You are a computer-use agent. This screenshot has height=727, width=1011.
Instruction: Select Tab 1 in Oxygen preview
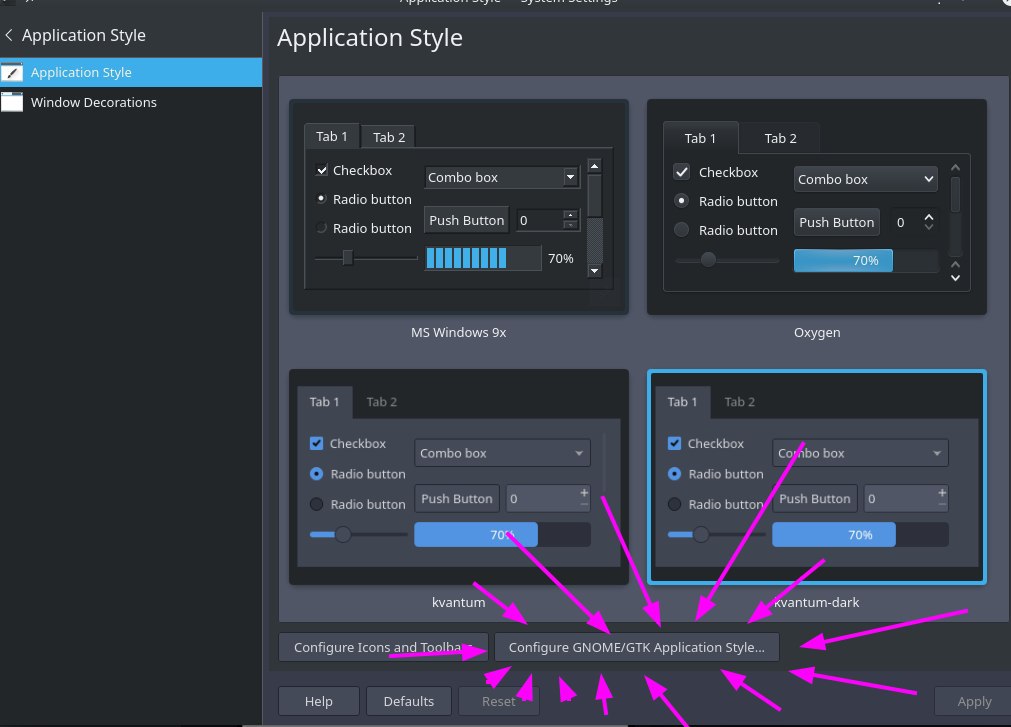700,138
